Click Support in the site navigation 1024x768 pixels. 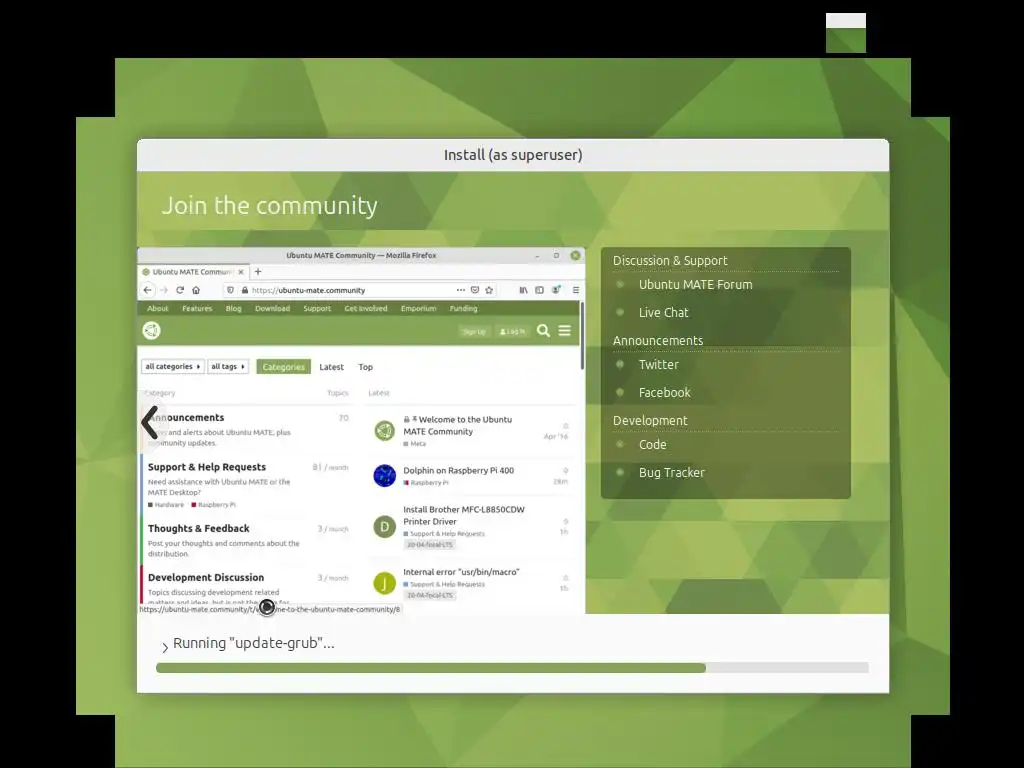coord(317,308)
